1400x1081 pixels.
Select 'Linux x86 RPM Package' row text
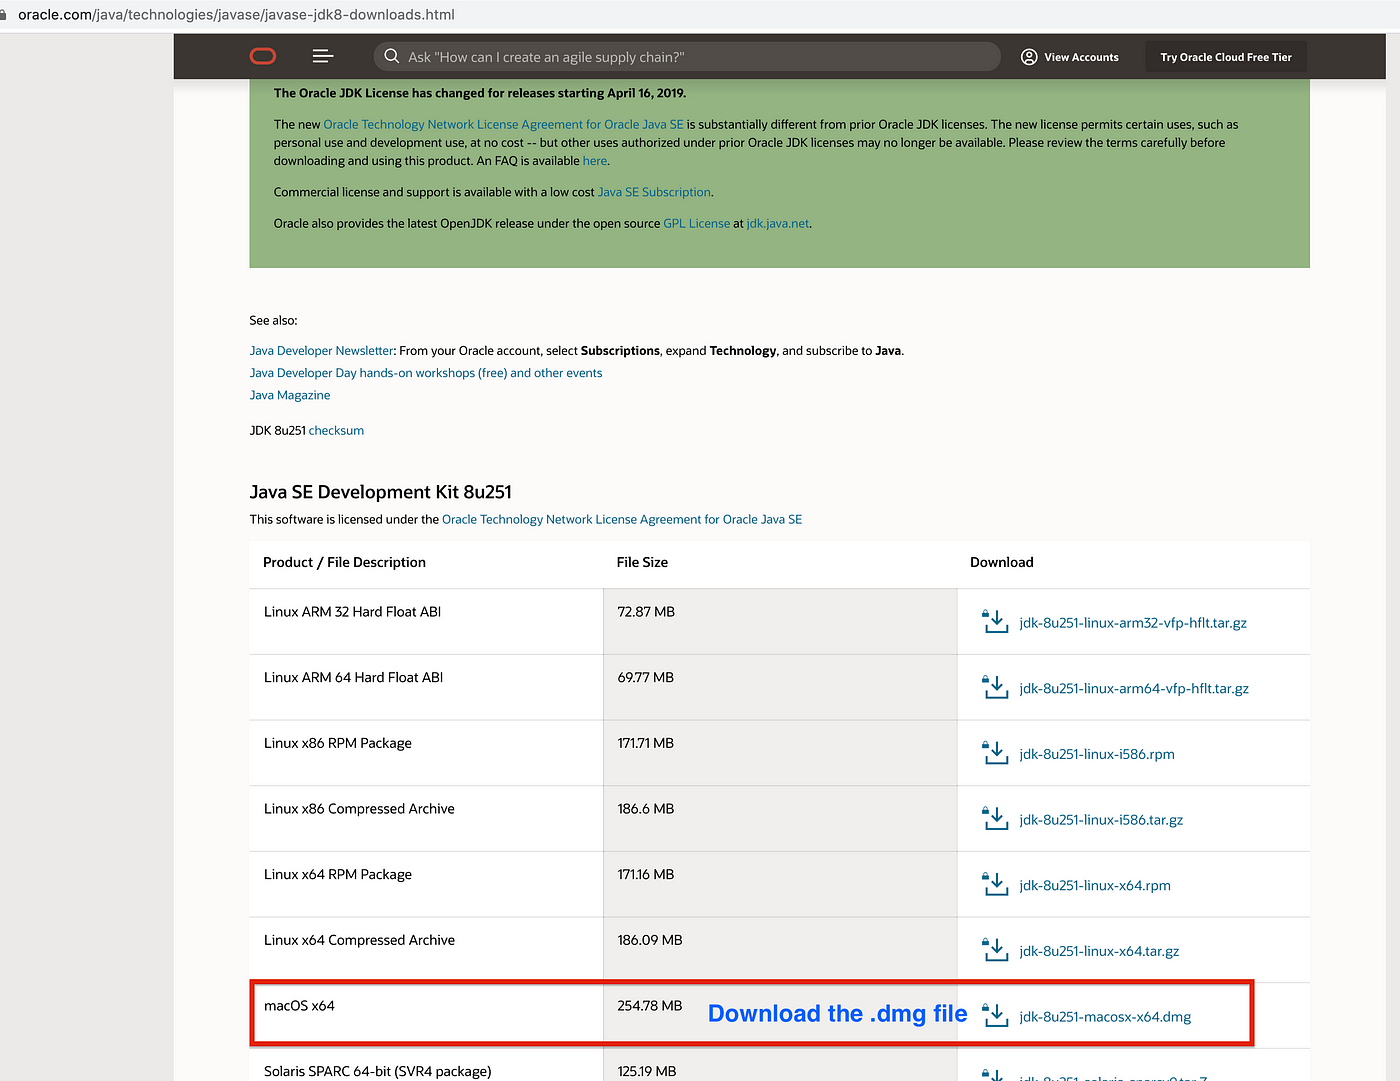coord(338,743)
